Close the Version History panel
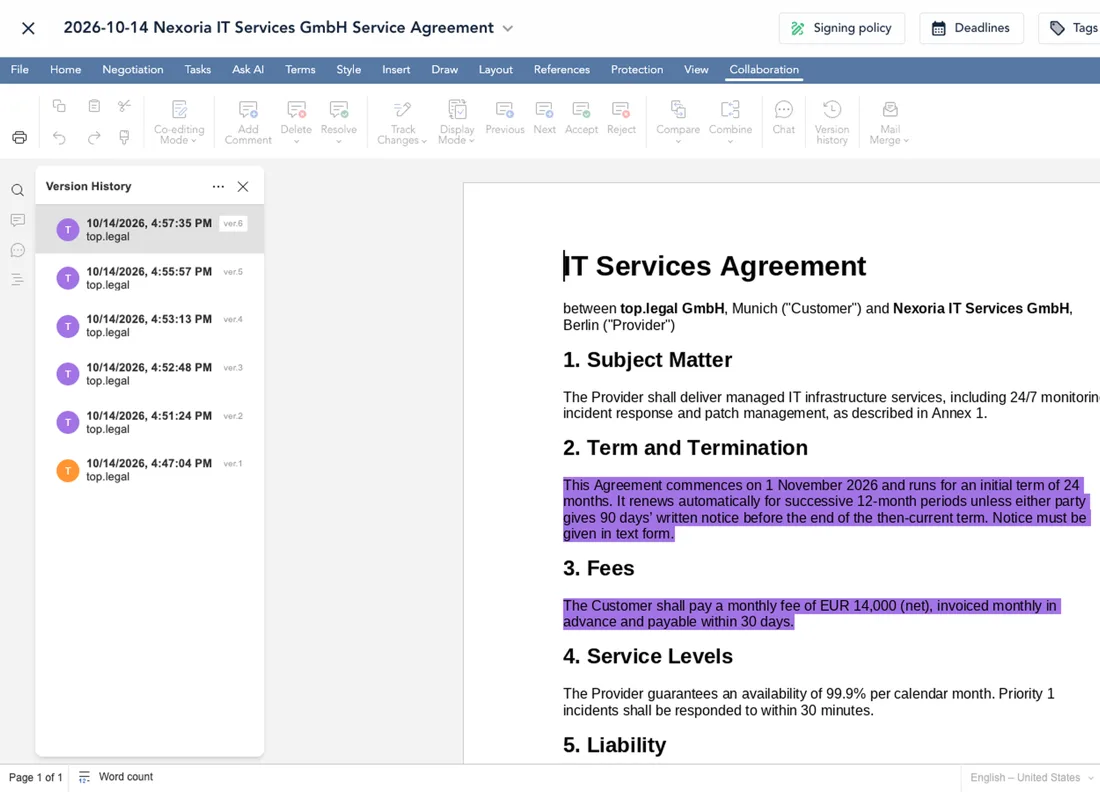Viewport: 1100px width, 792px height. (x=243, y=187)
